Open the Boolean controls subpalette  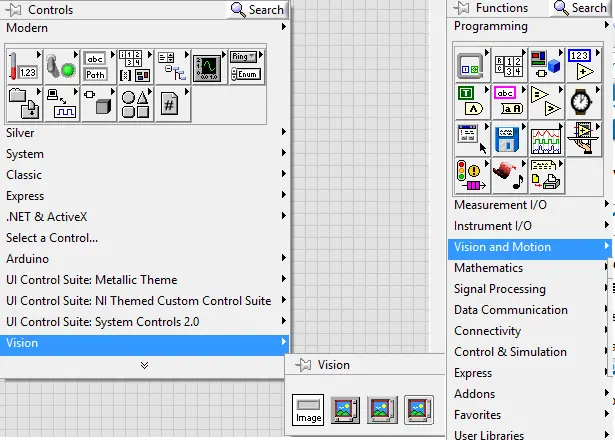62,66
